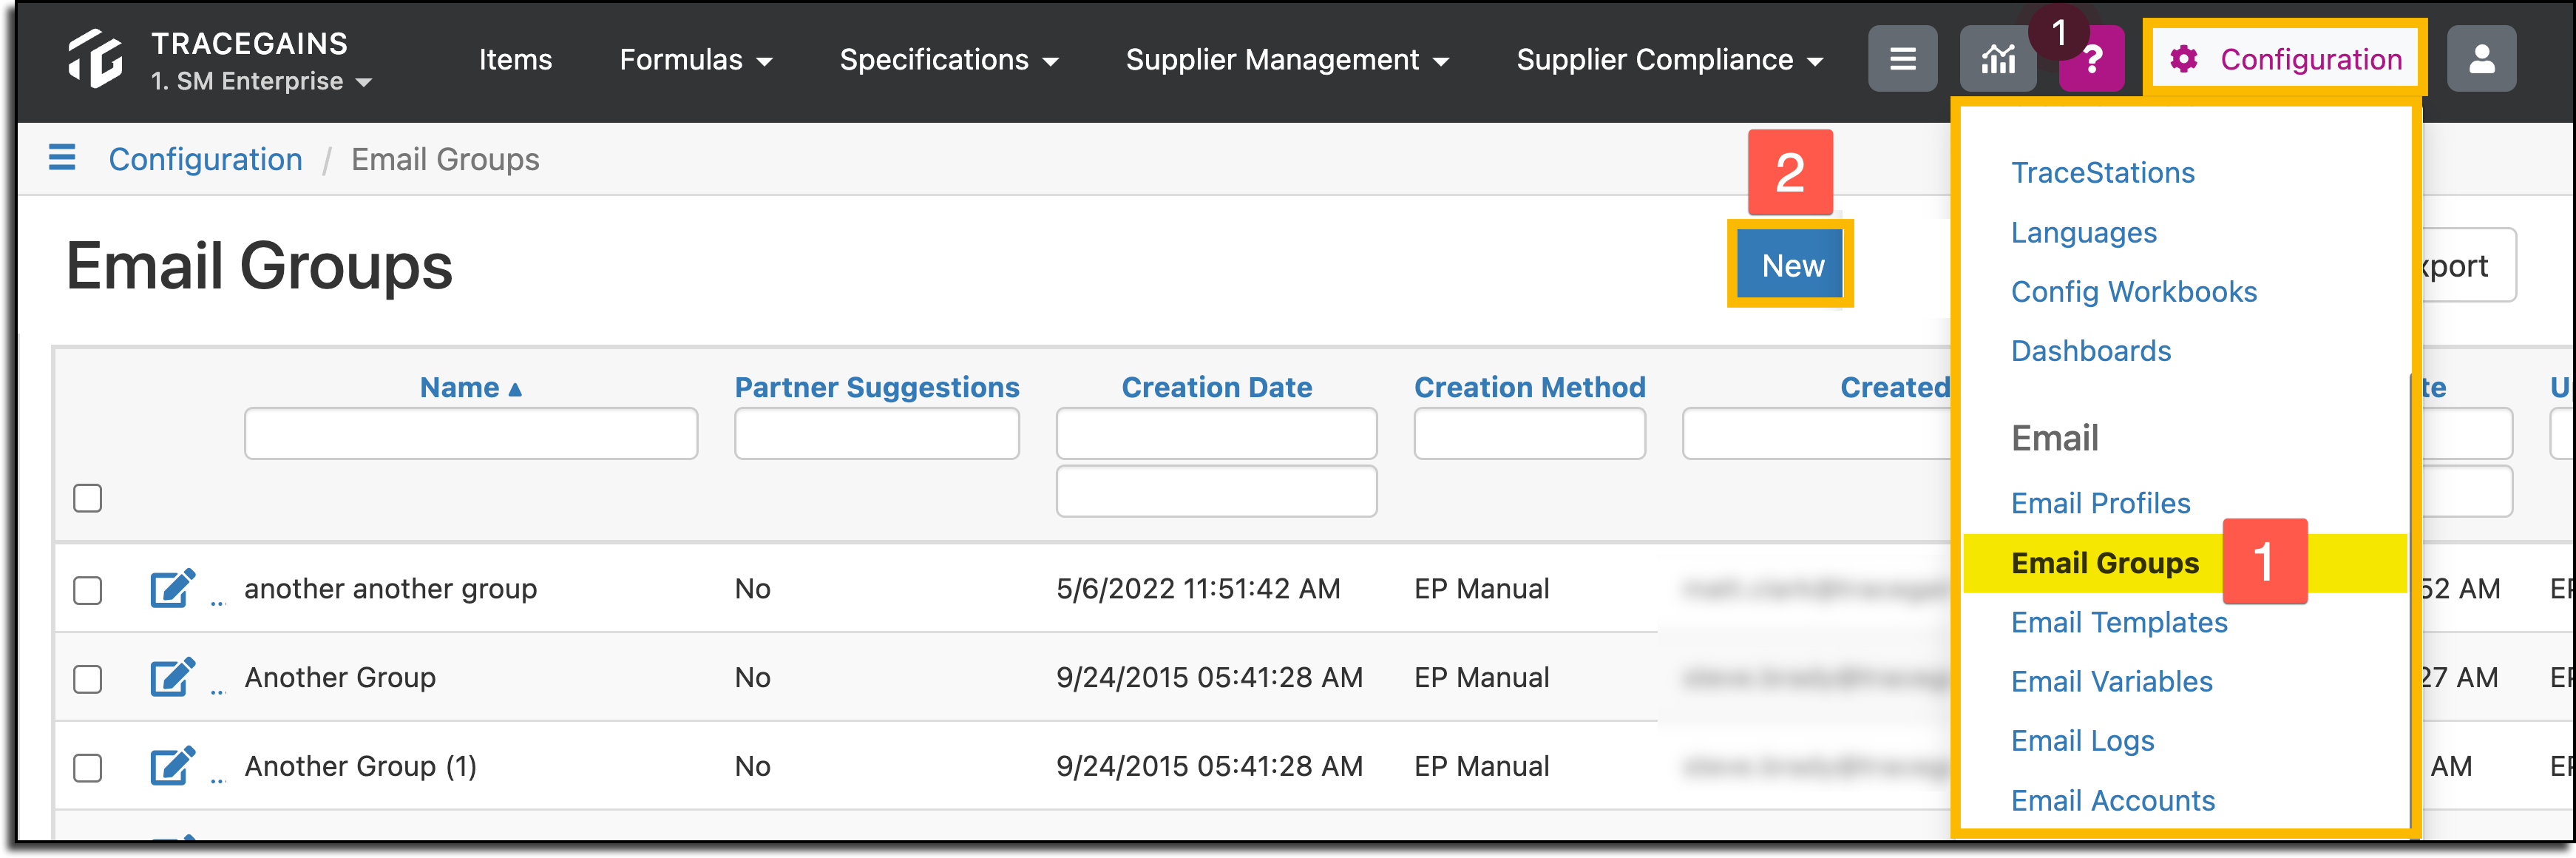
Task: Check the 'Another Group (1)' row checkbox
Action: point(88,768)
